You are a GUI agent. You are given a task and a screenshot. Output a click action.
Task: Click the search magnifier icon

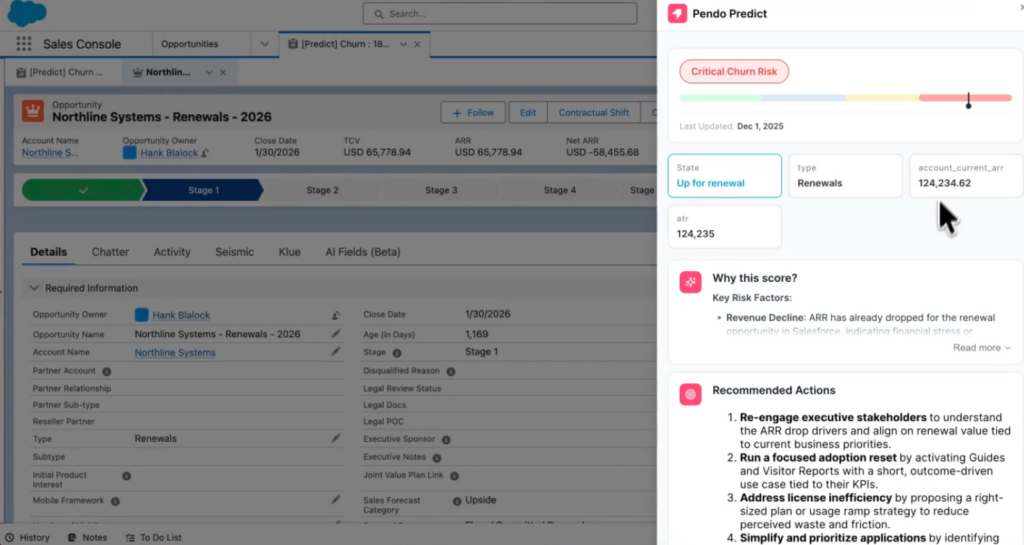(379, 14)
